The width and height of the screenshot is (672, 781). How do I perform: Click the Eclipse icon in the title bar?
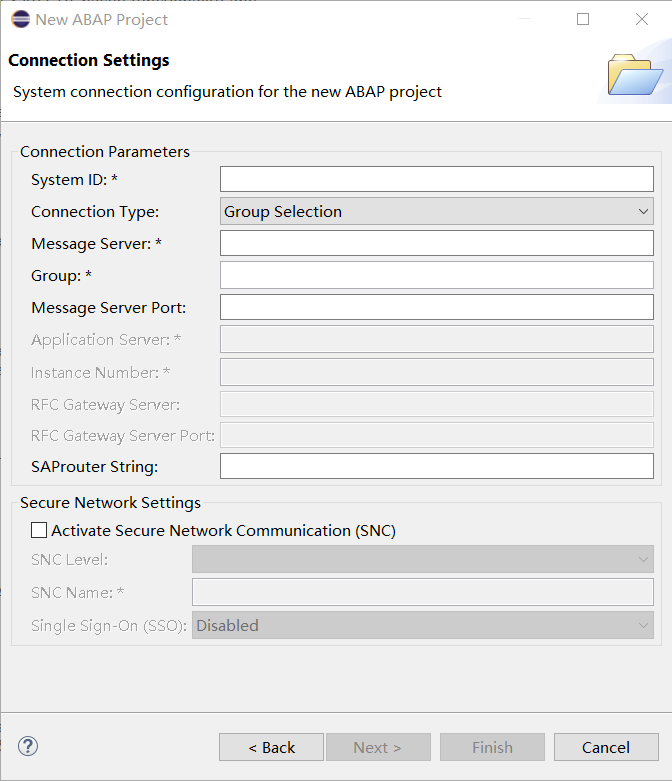20,19
